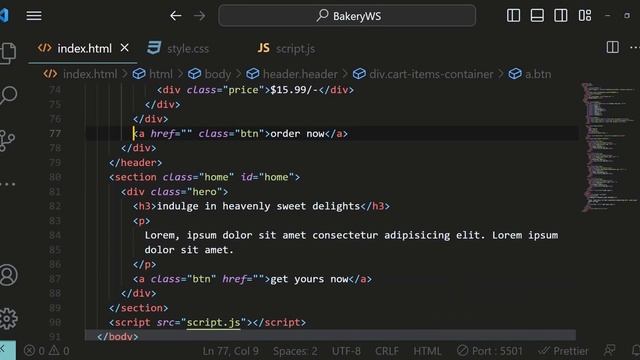Screen dimensions: 640x360
Task: Click the Port : 5501 live server status
Action: point(490,351)
